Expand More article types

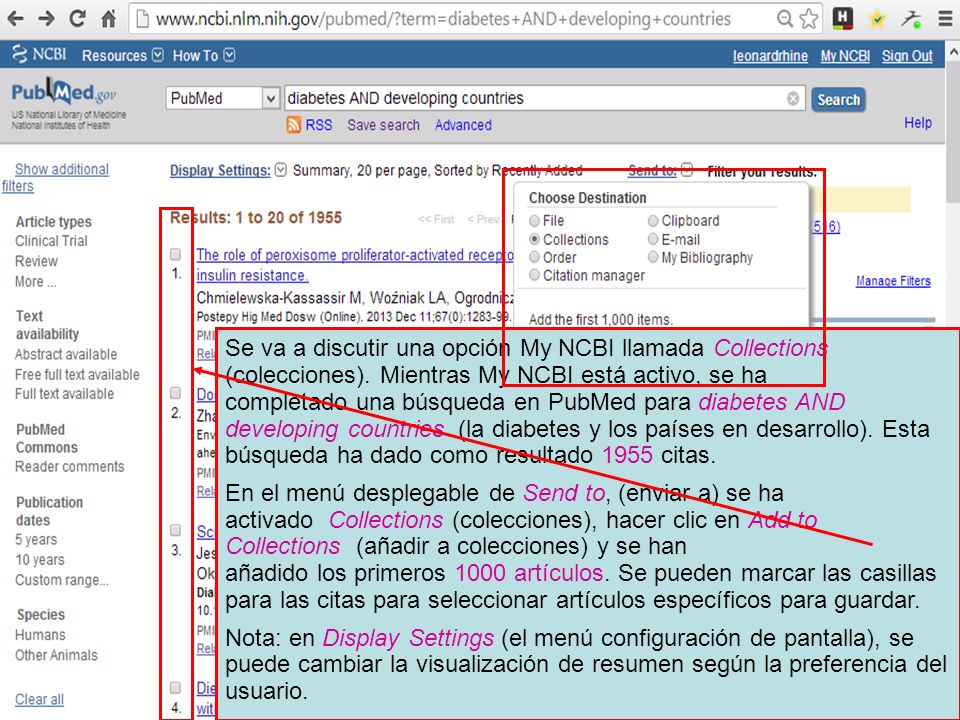point(36,282)
